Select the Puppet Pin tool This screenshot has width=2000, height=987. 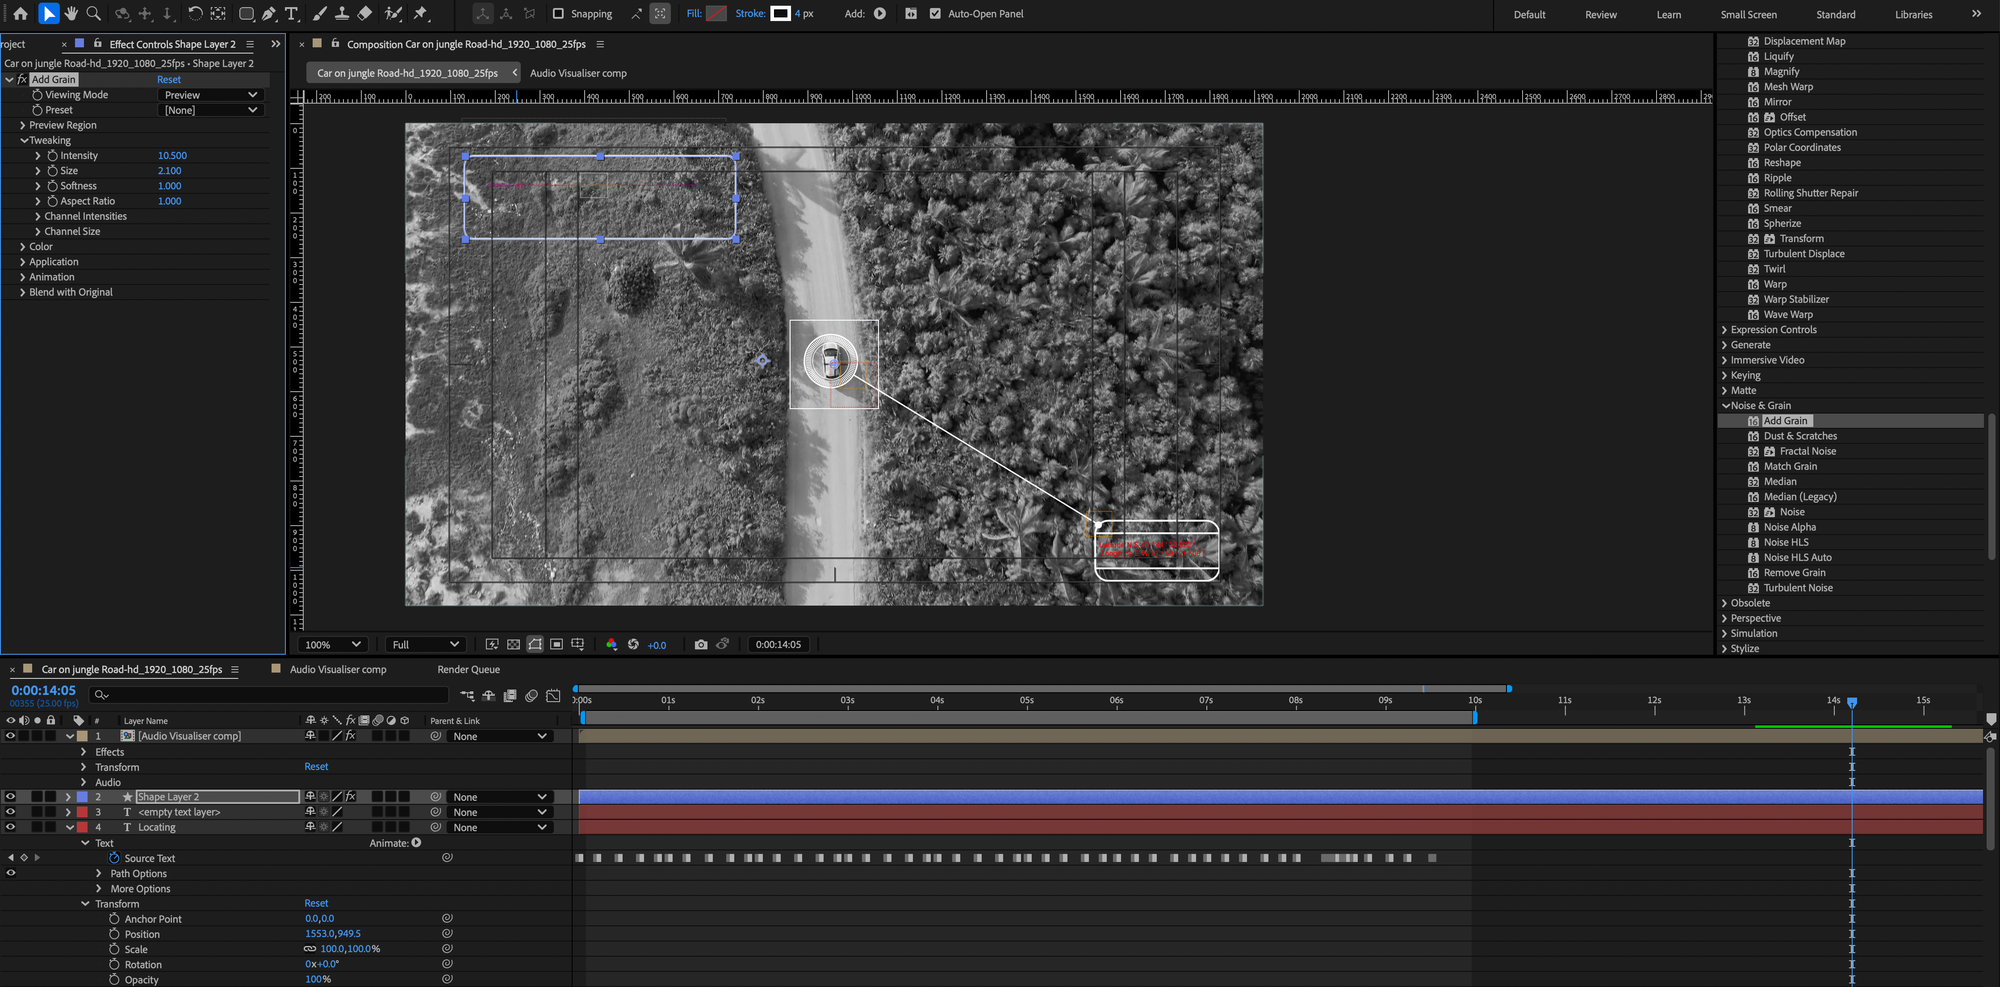(420, 14)
